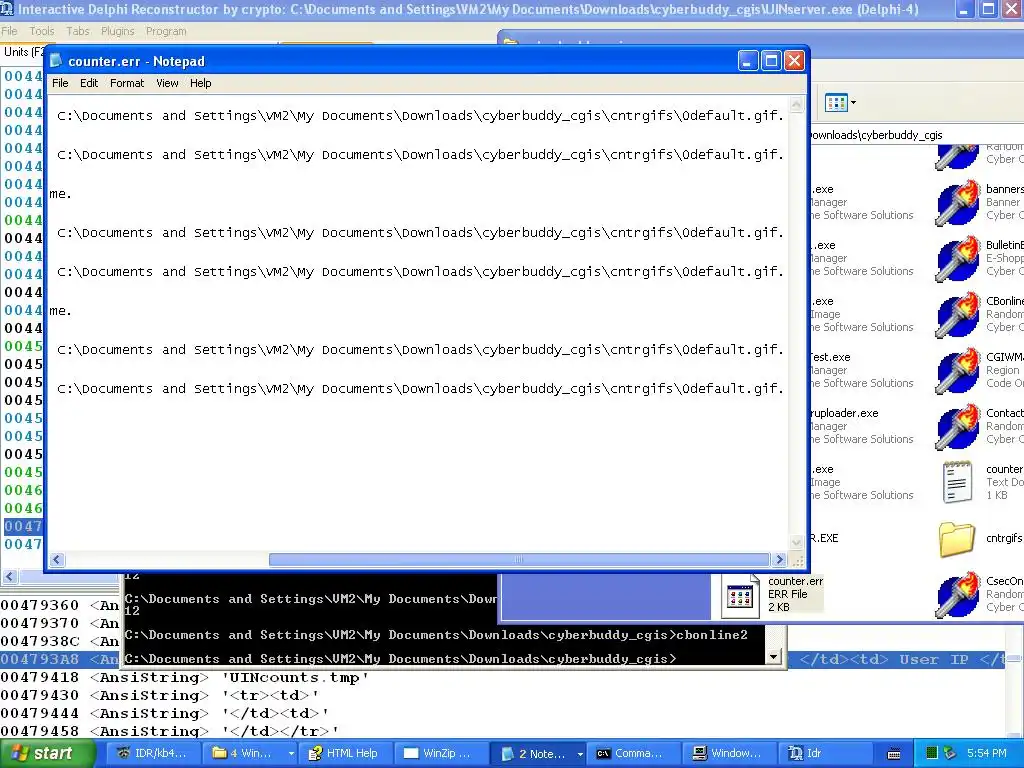
Task: Open the cntrgifs folder icon
Action: coord(957,539)
